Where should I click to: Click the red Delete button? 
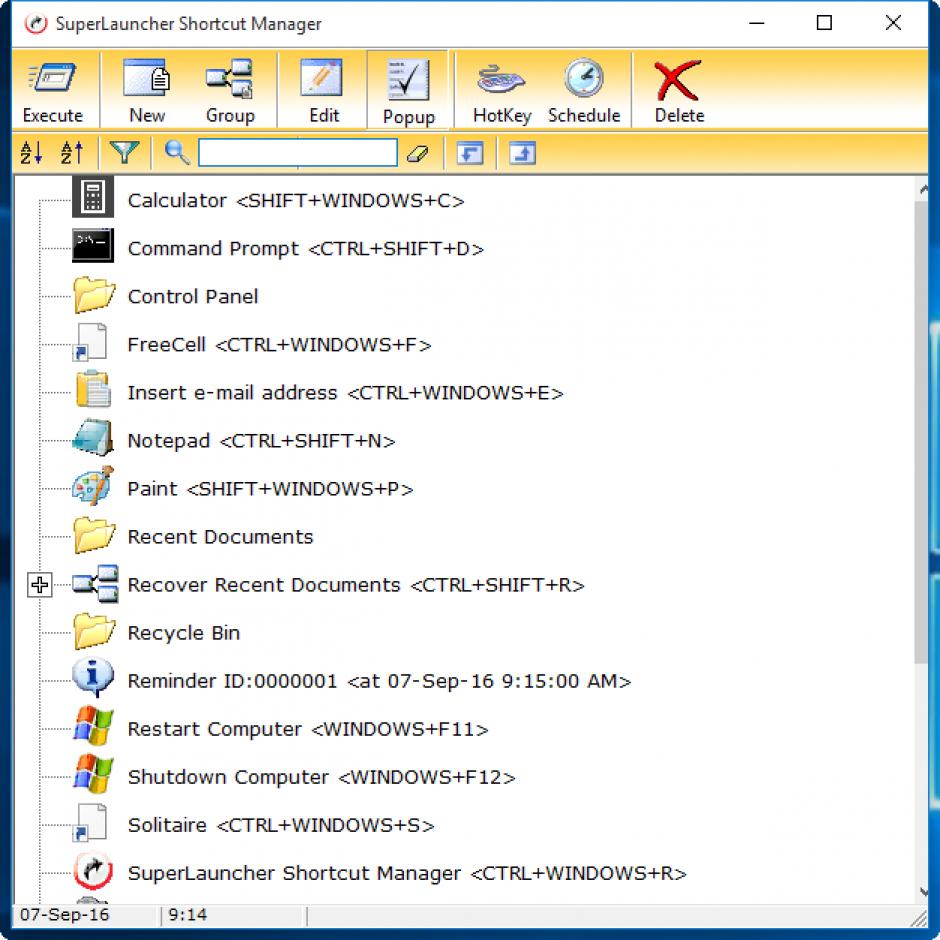pyautogui.click(x=679, y=90)
